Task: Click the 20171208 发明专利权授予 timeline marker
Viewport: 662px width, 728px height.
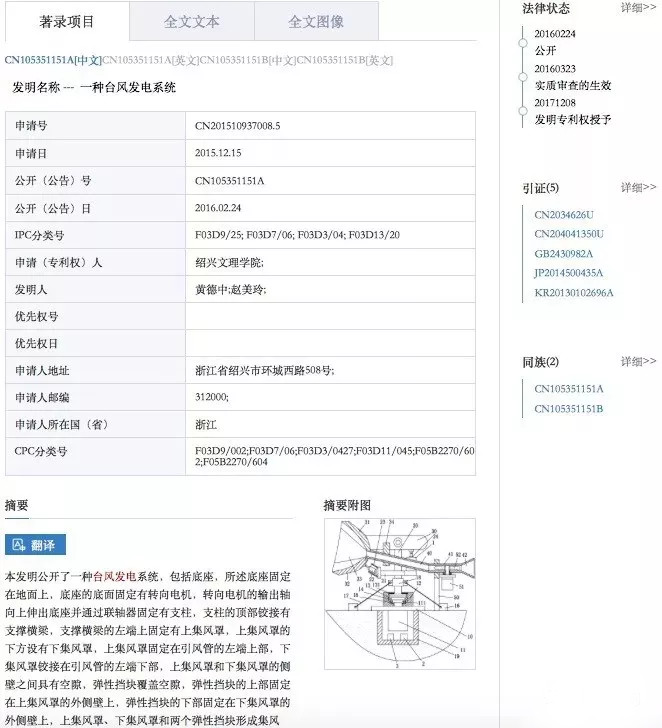Action: 523,111
